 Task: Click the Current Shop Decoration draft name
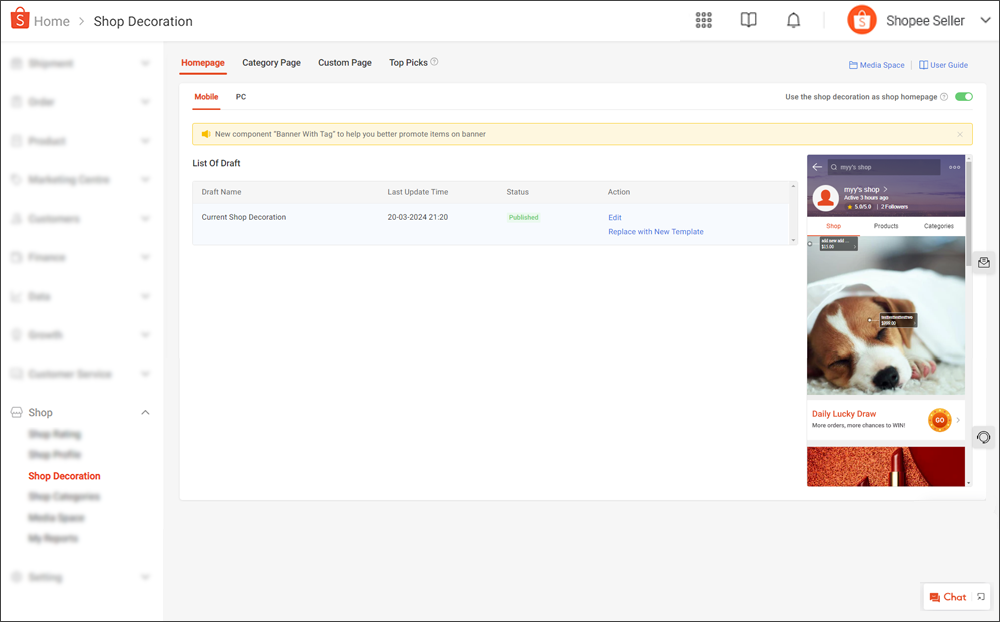tap(244, 218)
